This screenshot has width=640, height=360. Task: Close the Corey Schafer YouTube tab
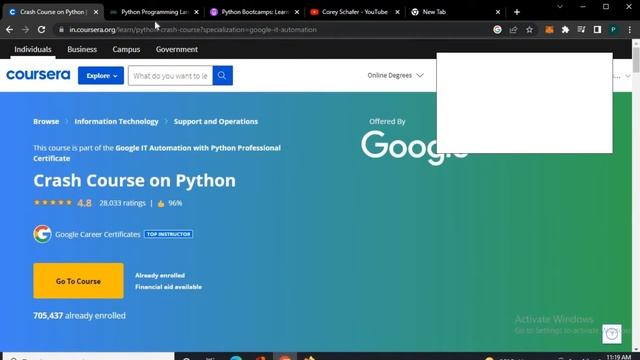(397, 12)
